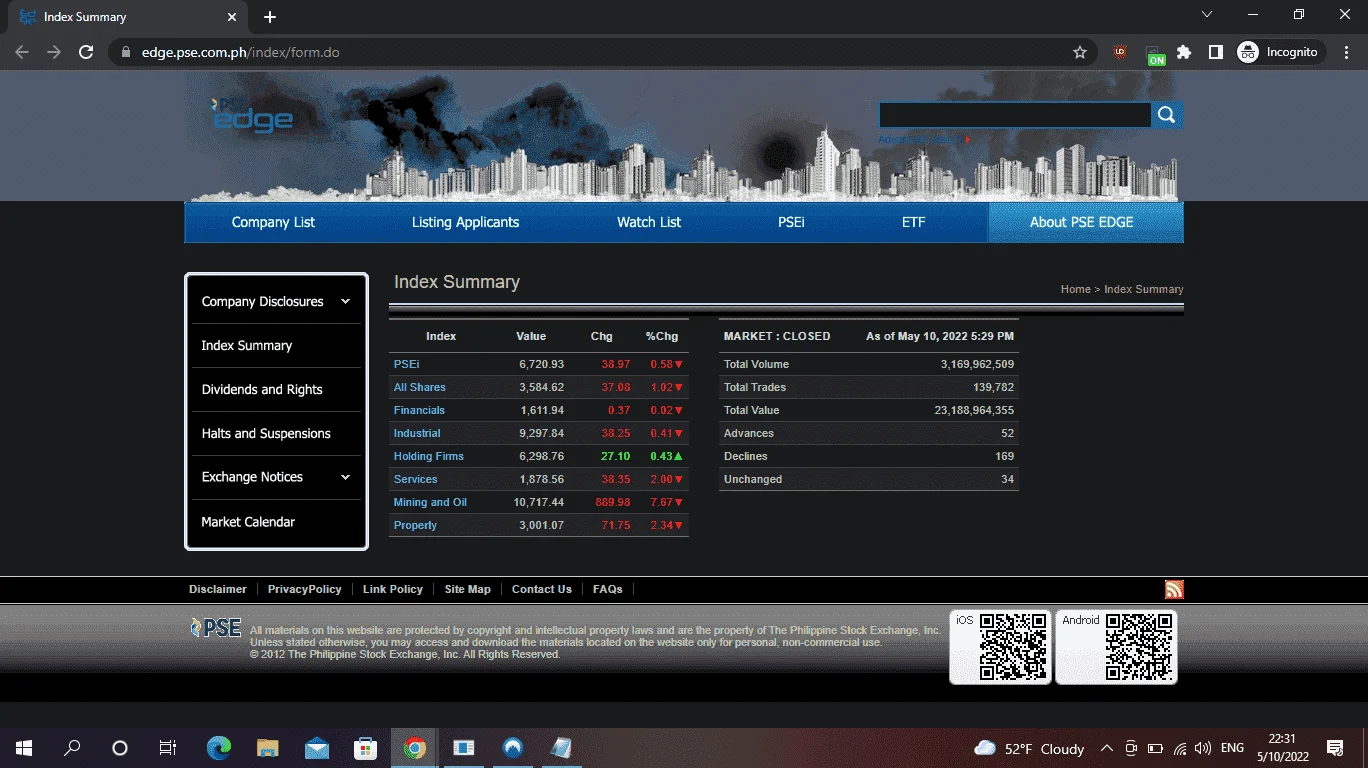The width and height of the screenshot is (1368, 768).
Task: Open the Services index link
Action: [x=416, y=479]
